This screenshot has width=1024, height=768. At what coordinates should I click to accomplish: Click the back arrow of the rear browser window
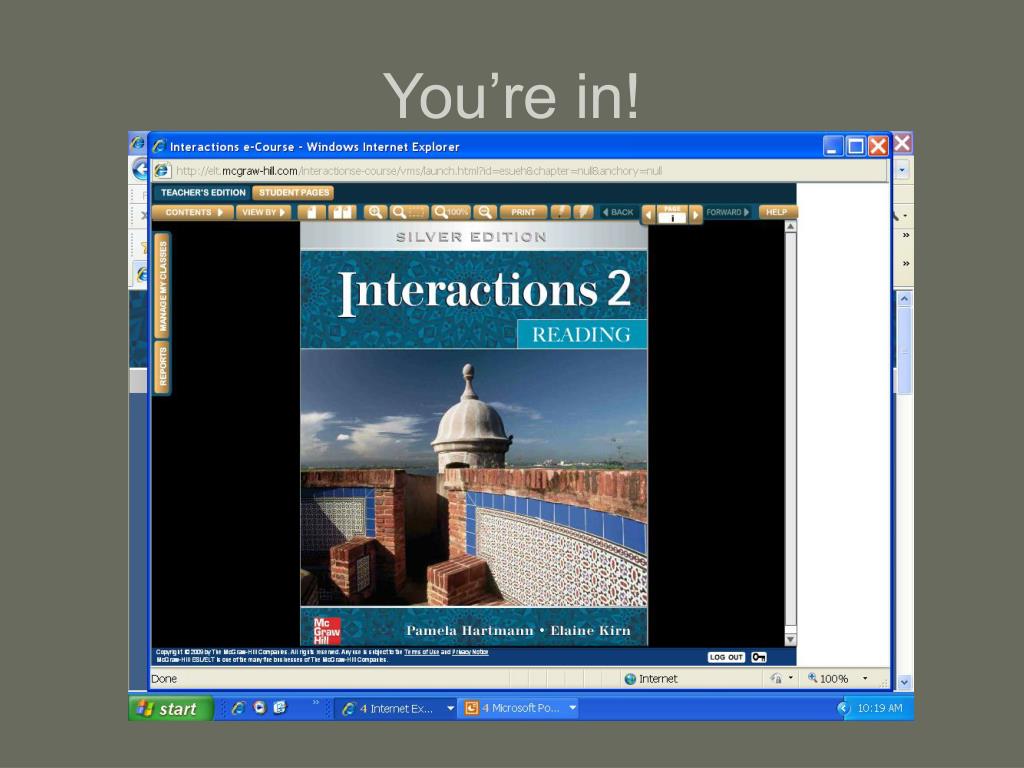[x=140, y=170]
